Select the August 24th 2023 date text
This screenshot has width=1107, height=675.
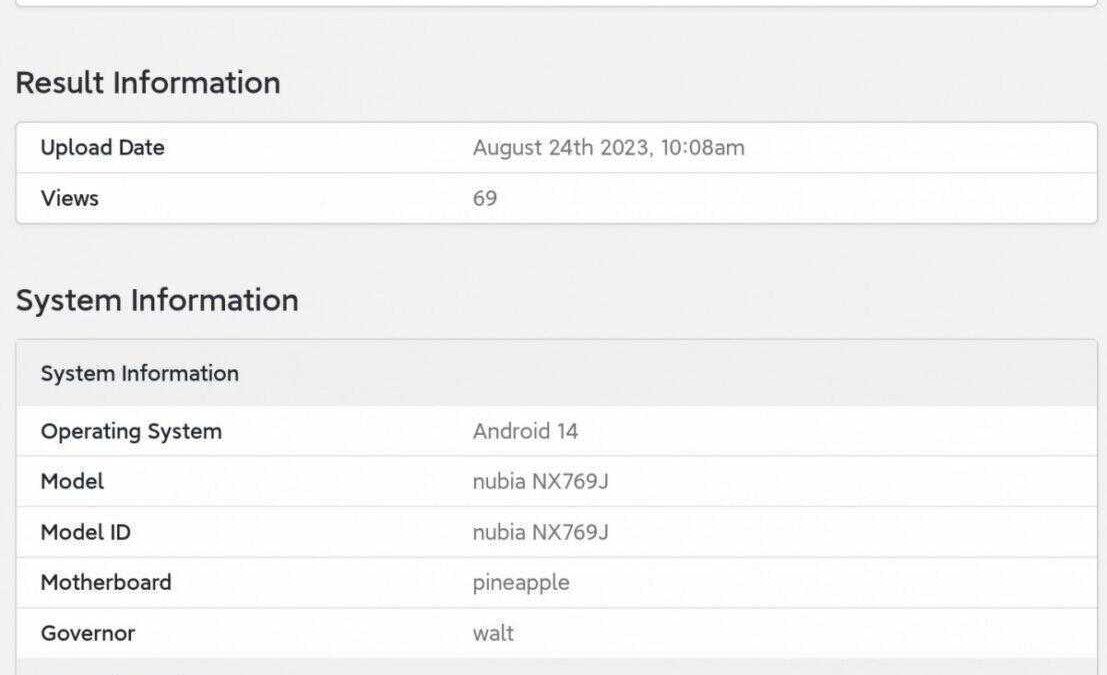click(562, 148)
